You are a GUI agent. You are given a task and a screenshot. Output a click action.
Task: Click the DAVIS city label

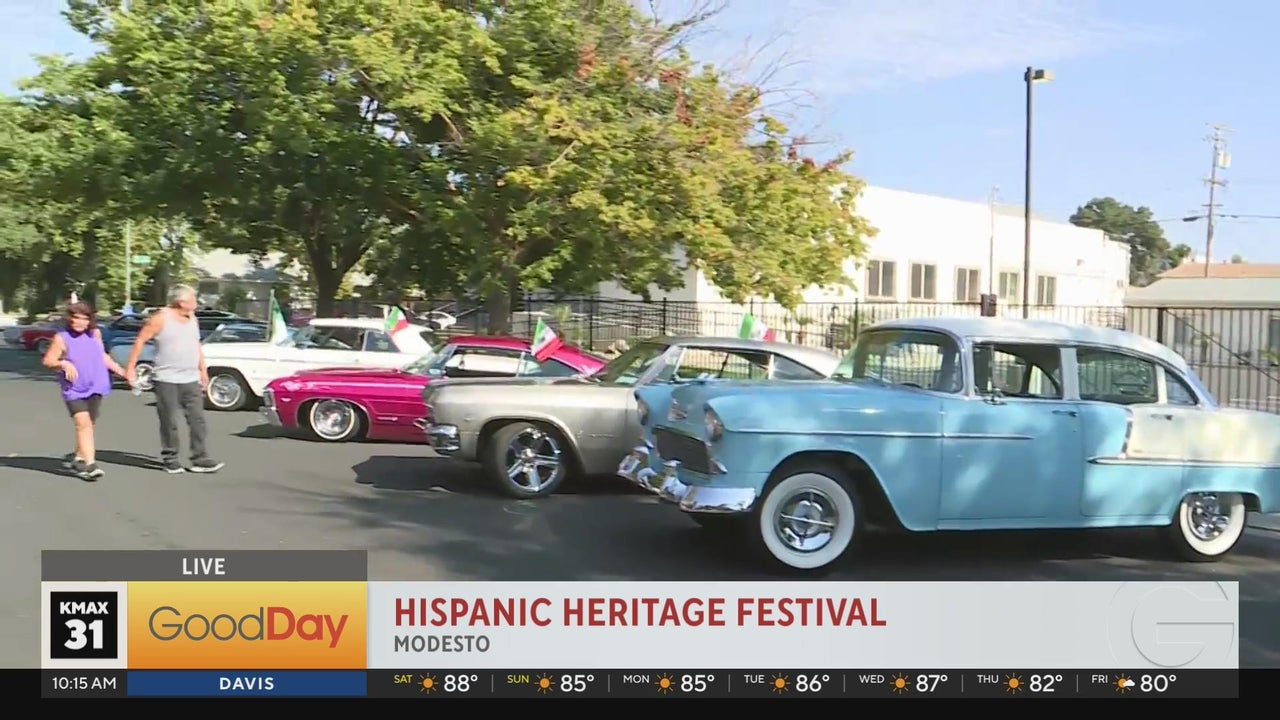coord(246,684)
